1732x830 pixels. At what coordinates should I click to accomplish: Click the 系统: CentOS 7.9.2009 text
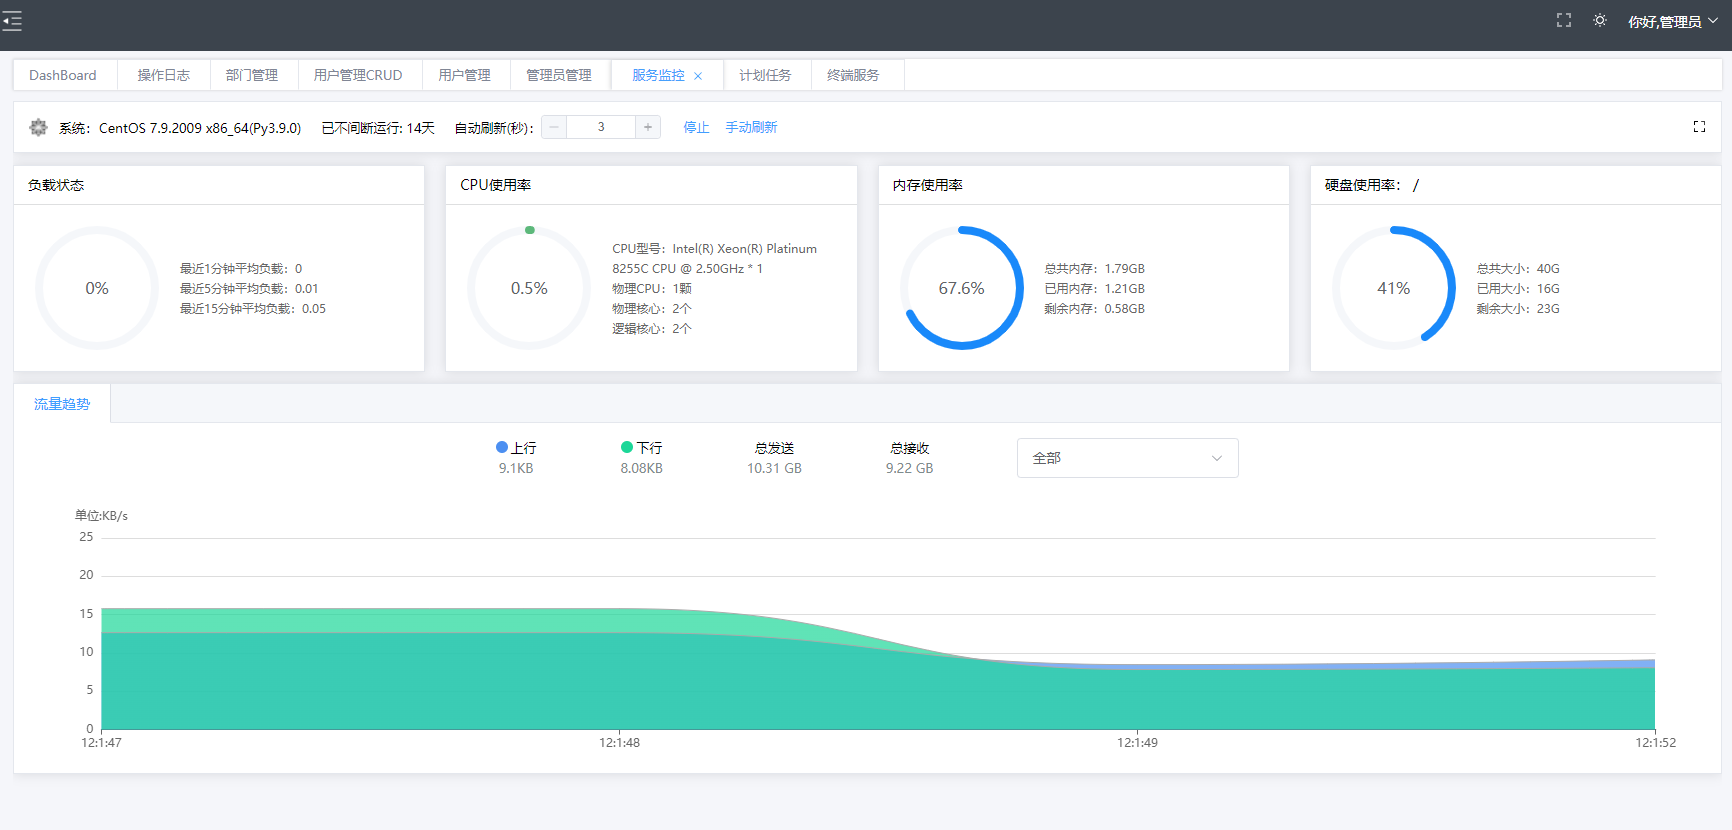180,128
